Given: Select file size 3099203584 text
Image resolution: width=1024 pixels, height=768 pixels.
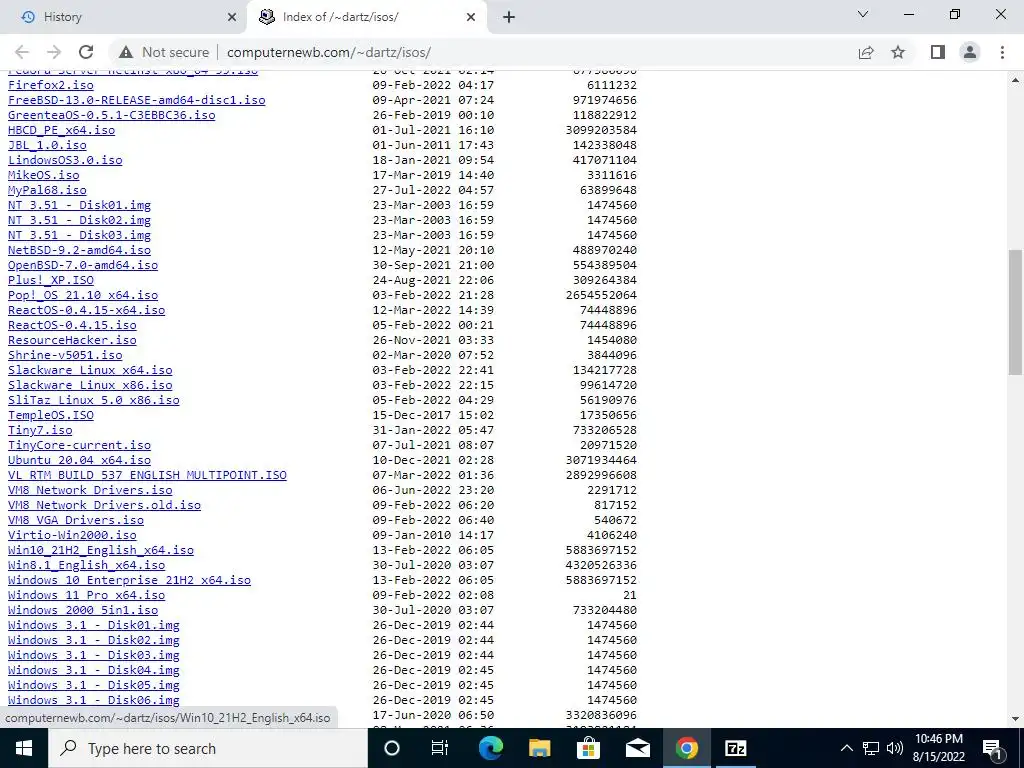Looking at the screenshot, I should pyautogui.click(x=601, y=130).
